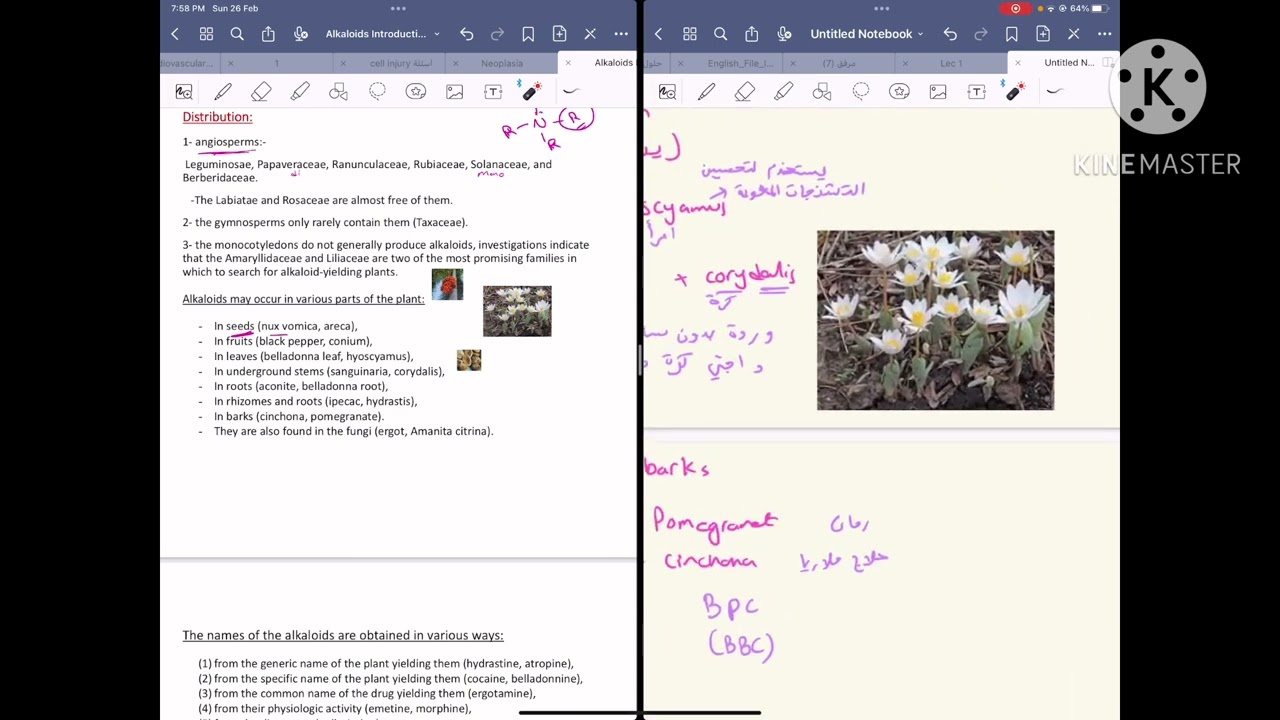Choose stroke style in left toolbar
The height and width of the screenshot is (720, 1280).
click(570, 92)
